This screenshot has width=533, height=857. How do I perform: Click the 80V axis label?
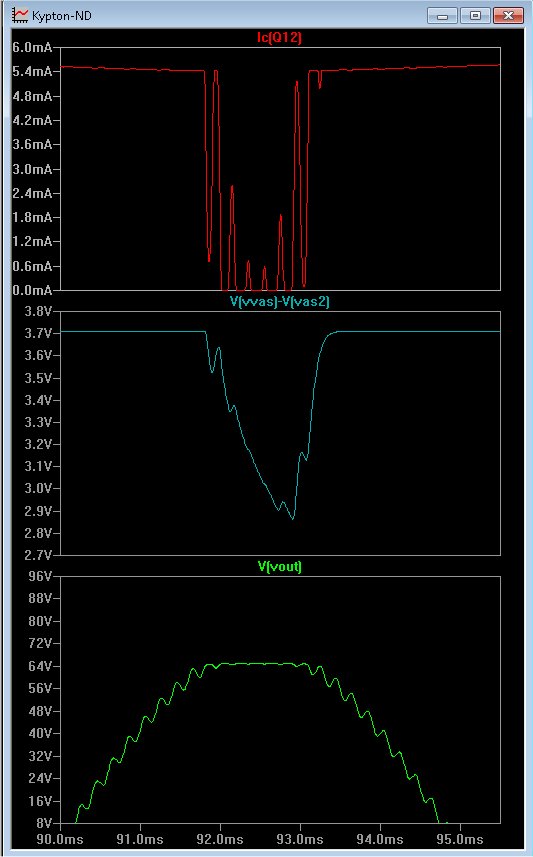coord(40,621)
